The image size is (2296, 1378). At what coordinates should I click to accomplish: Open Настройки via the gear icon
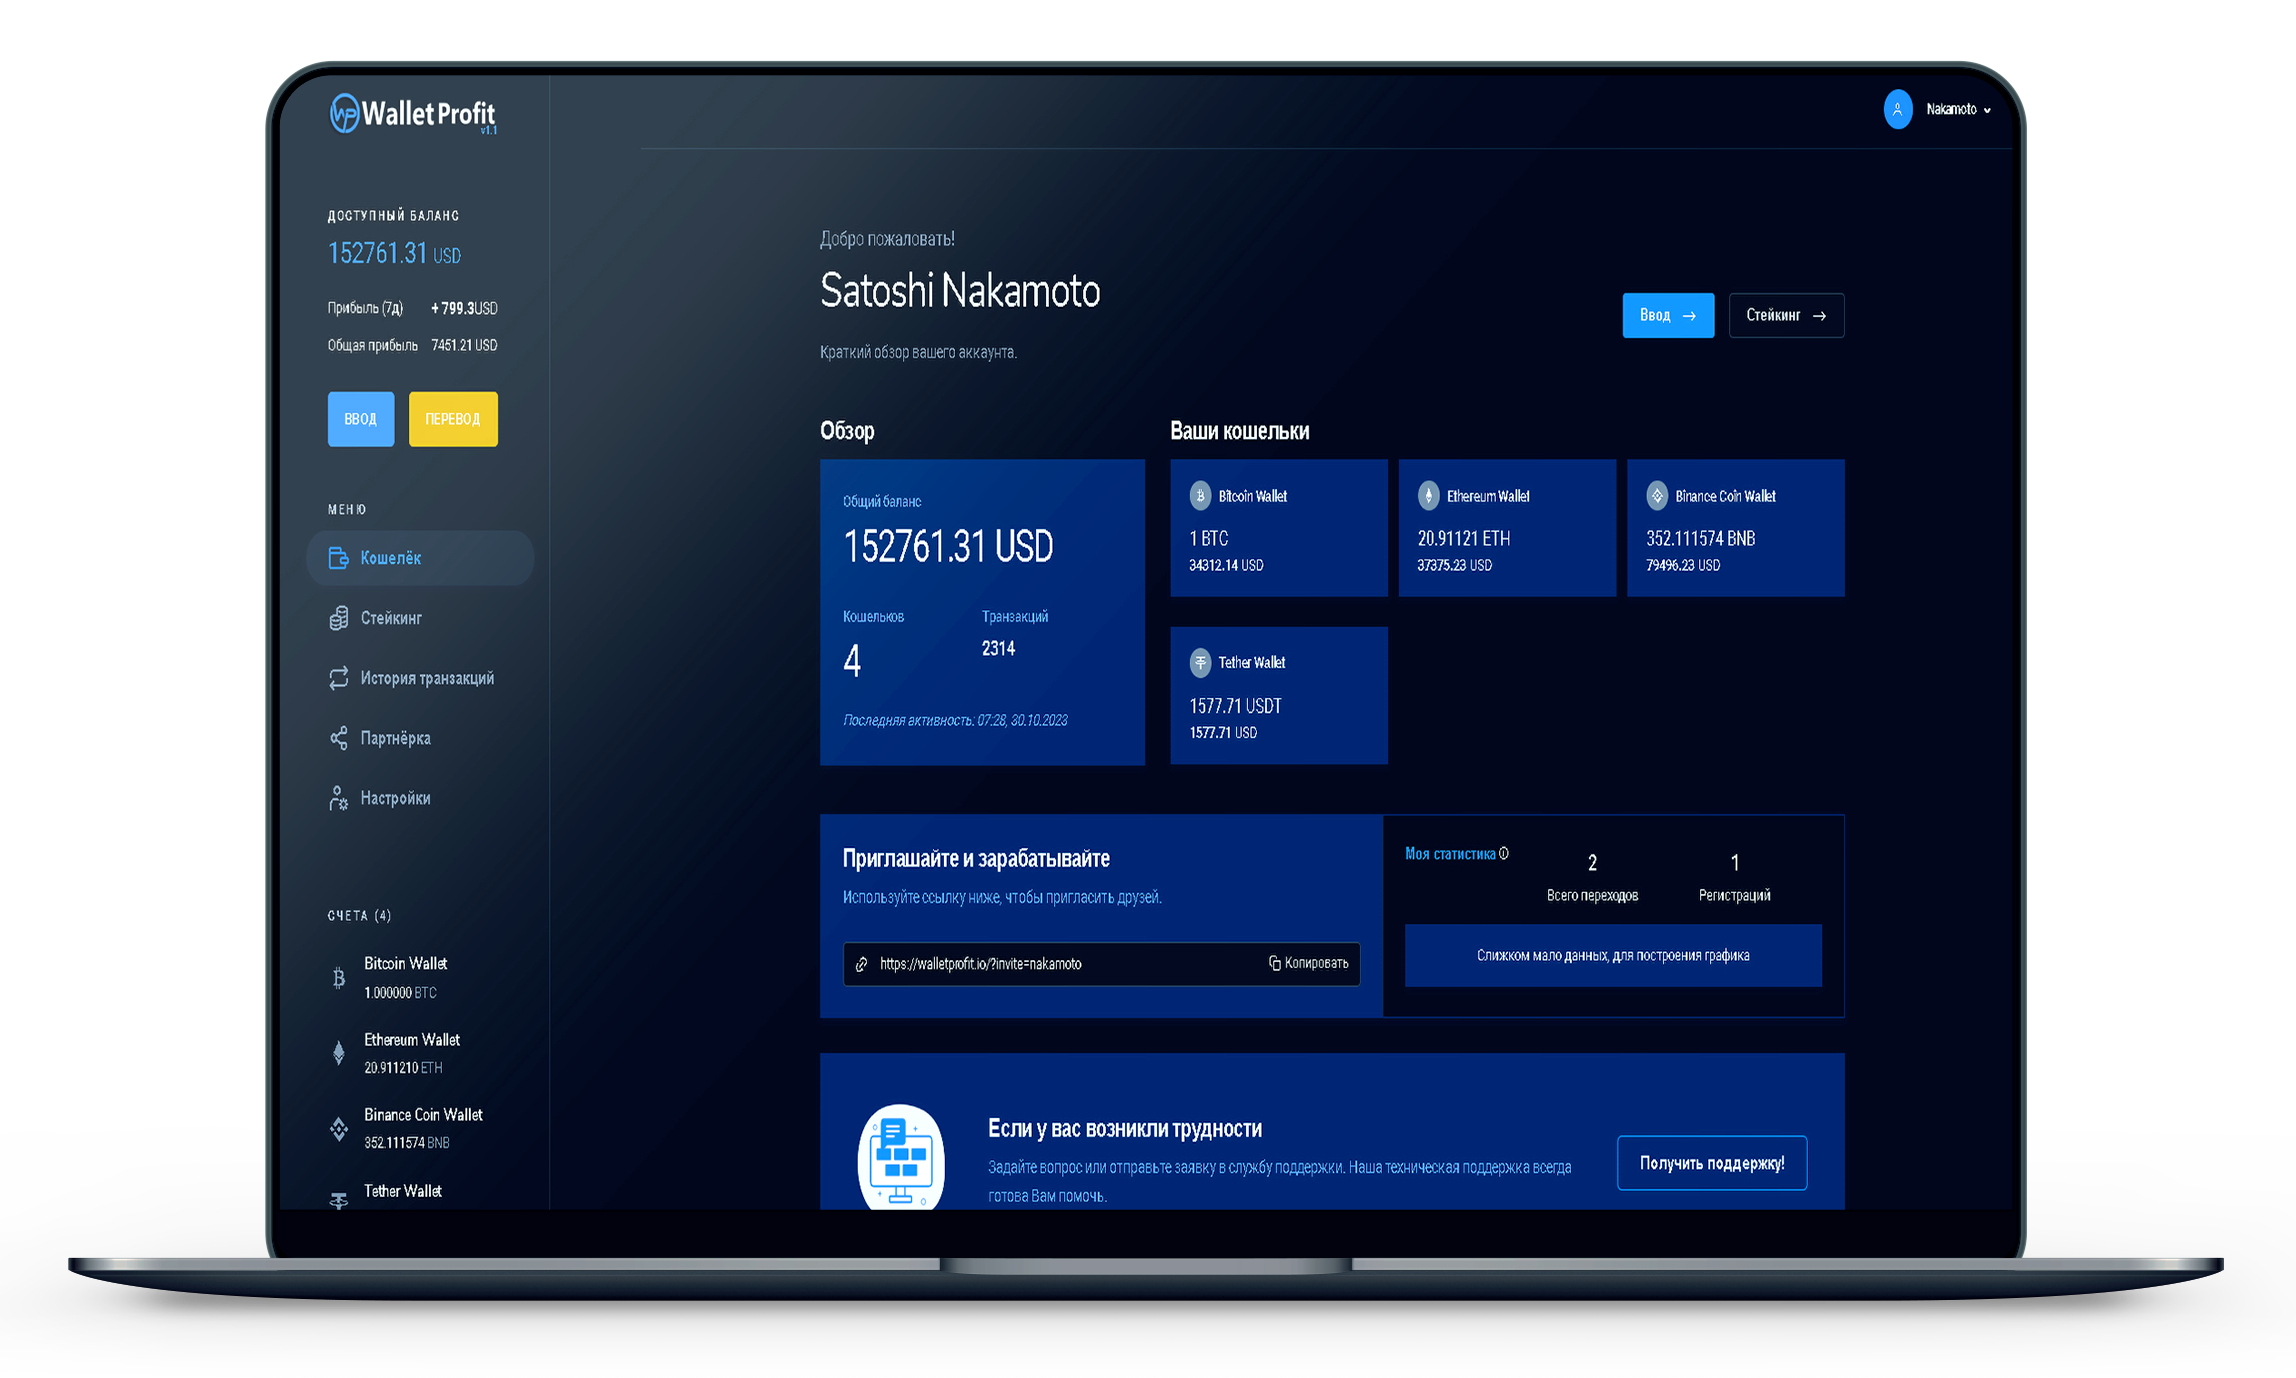[339, 798]
